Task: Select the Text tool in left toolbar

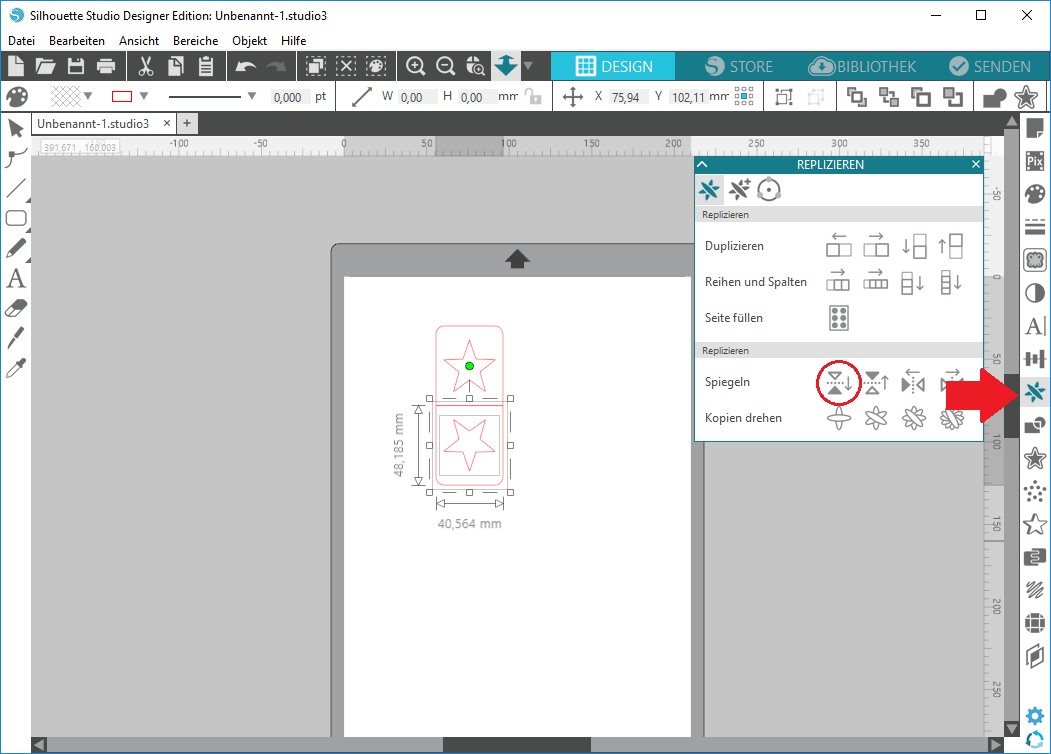Action: [x=15, y=279]
